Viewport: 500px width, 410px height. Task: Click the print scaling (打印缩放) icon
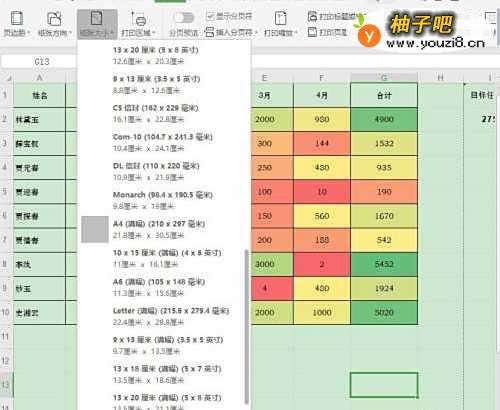click(x=280, y=18)
